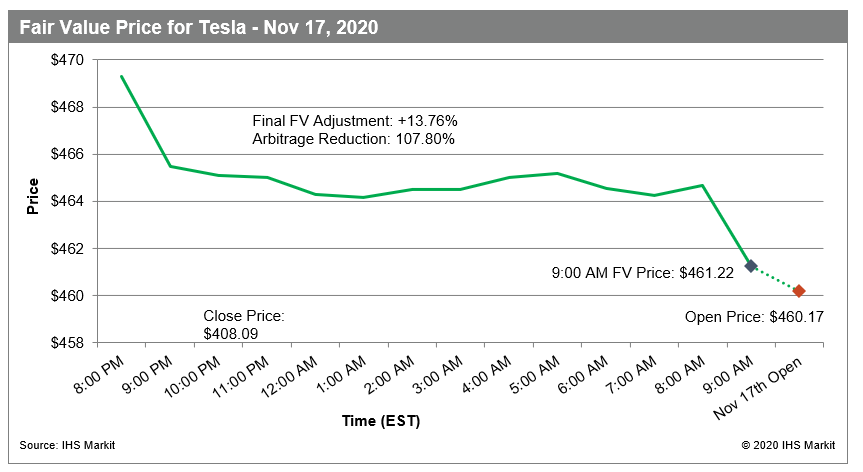Viewport: 863px width, 472px height.
Task: Click the dotted green line segment
Action: (775, 279)
